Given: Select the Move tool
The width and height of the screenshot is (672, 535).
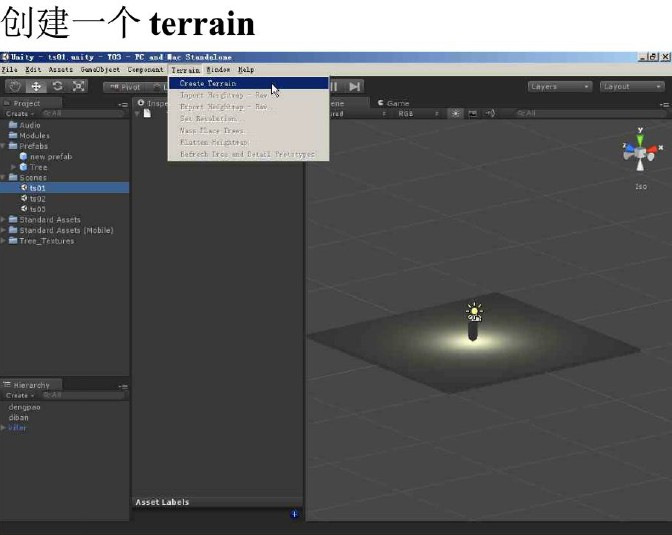Looking at the screenshot, I should pyautogui.click(x=36, y=87).
